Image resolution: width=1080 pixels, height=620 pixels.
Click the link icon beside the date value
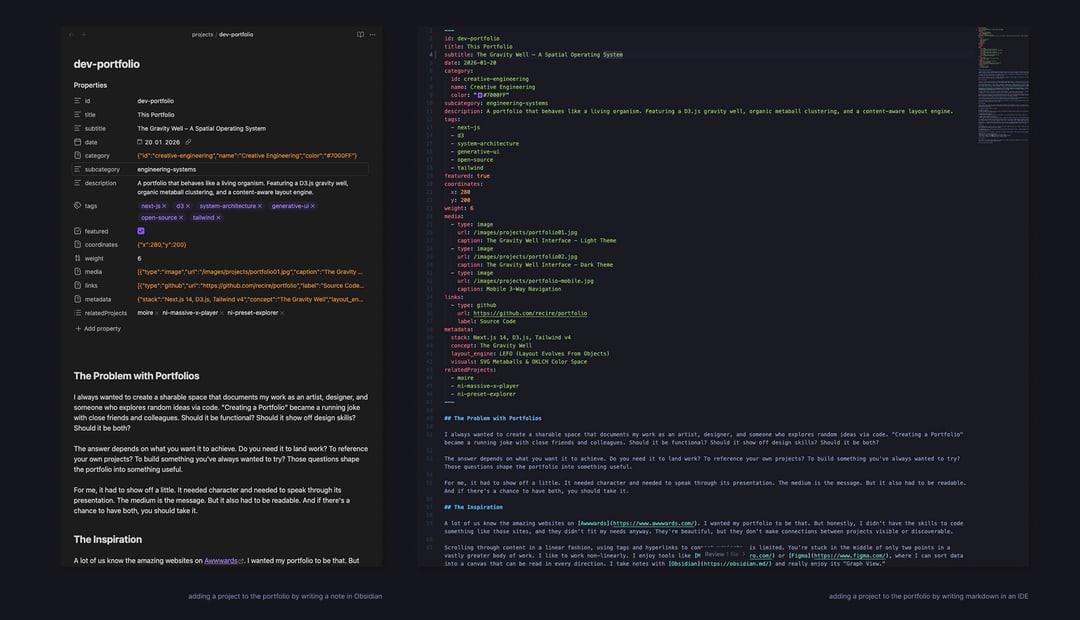(188, 142)
